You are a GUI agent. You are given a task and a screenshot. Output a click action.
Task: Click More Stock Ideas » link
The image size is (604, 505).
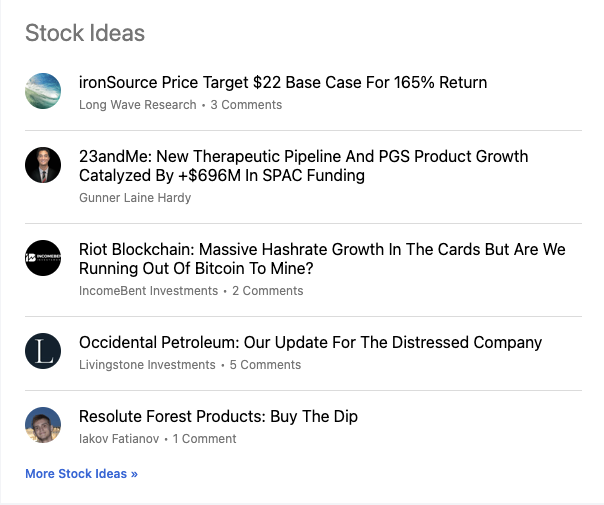tap(81, 474)
